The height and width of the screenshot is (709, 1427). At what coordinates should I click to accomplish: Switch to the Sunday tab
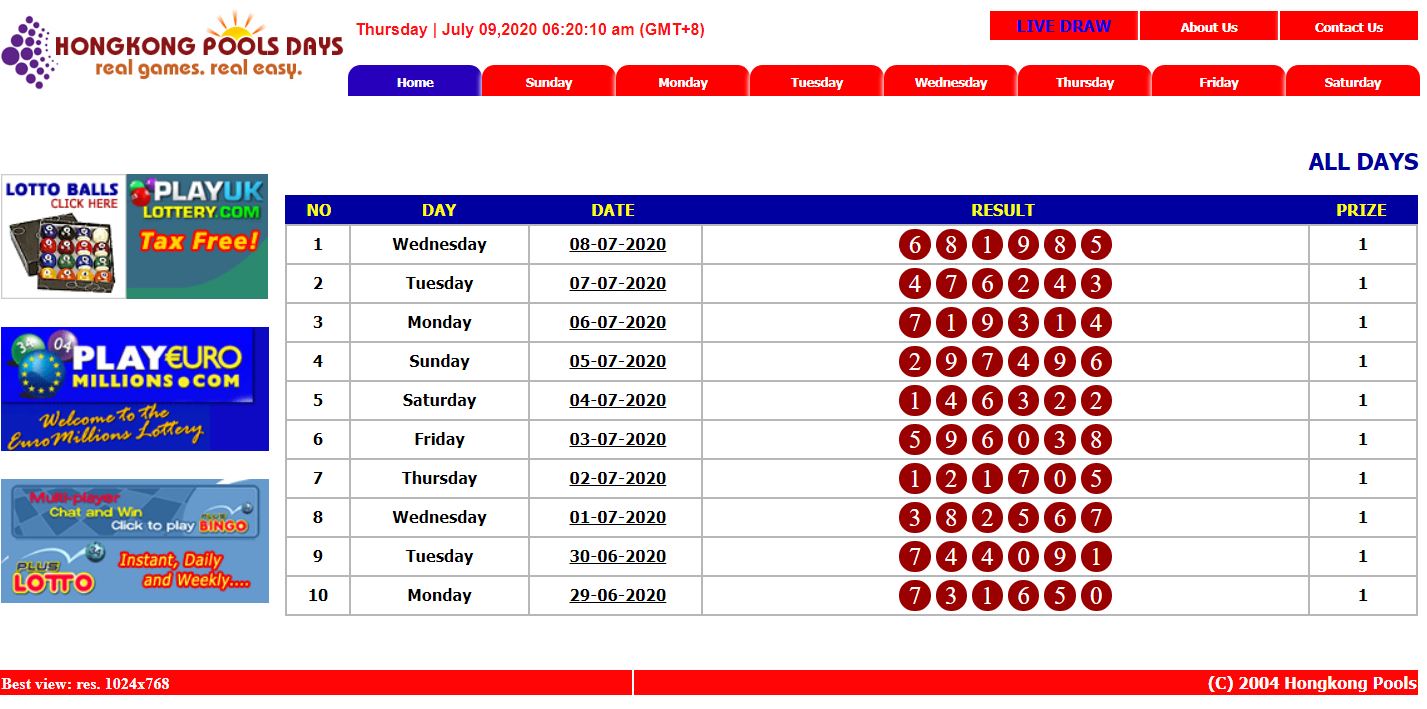point(547,82)
